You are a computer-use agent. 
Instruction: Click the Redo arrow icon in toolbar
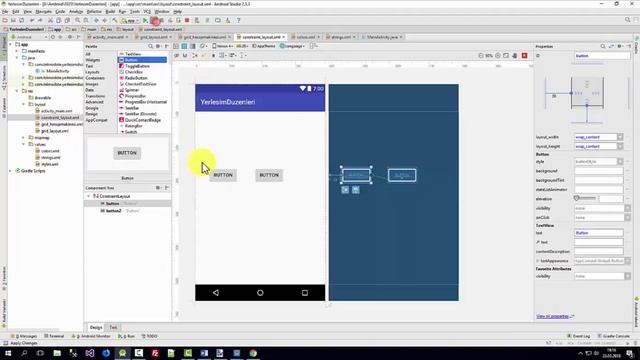[40, 20]
